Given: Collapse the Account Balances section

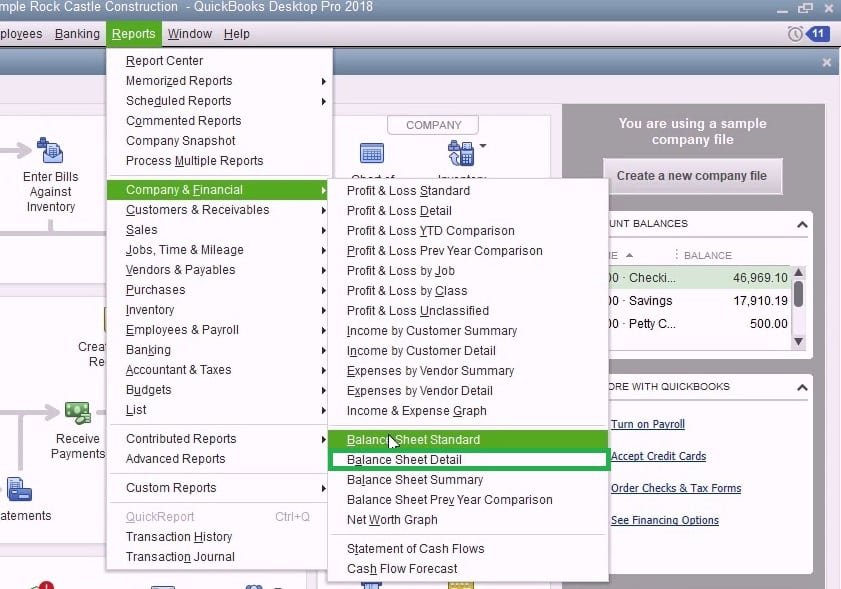Looking at the screenshot, I should 802,224.
